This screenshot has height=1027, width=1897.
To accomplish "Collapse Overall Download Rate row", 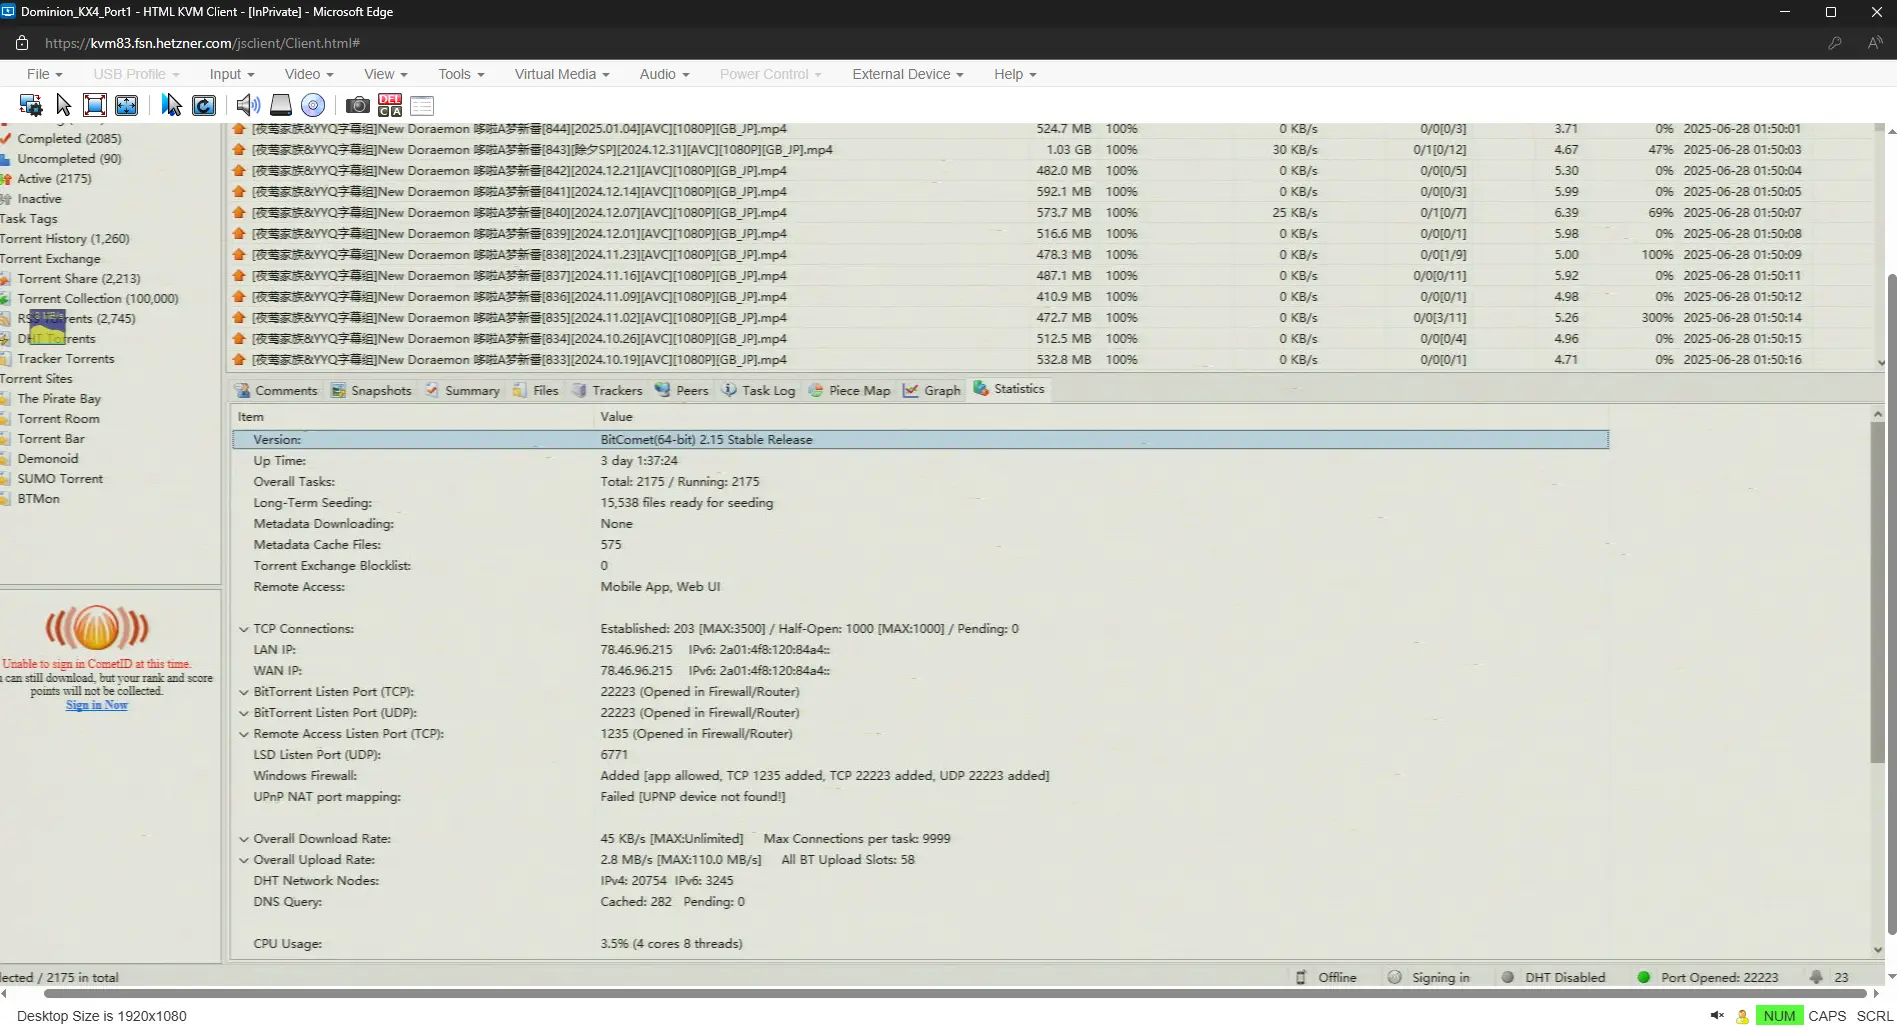I will [x=243, y=839].
